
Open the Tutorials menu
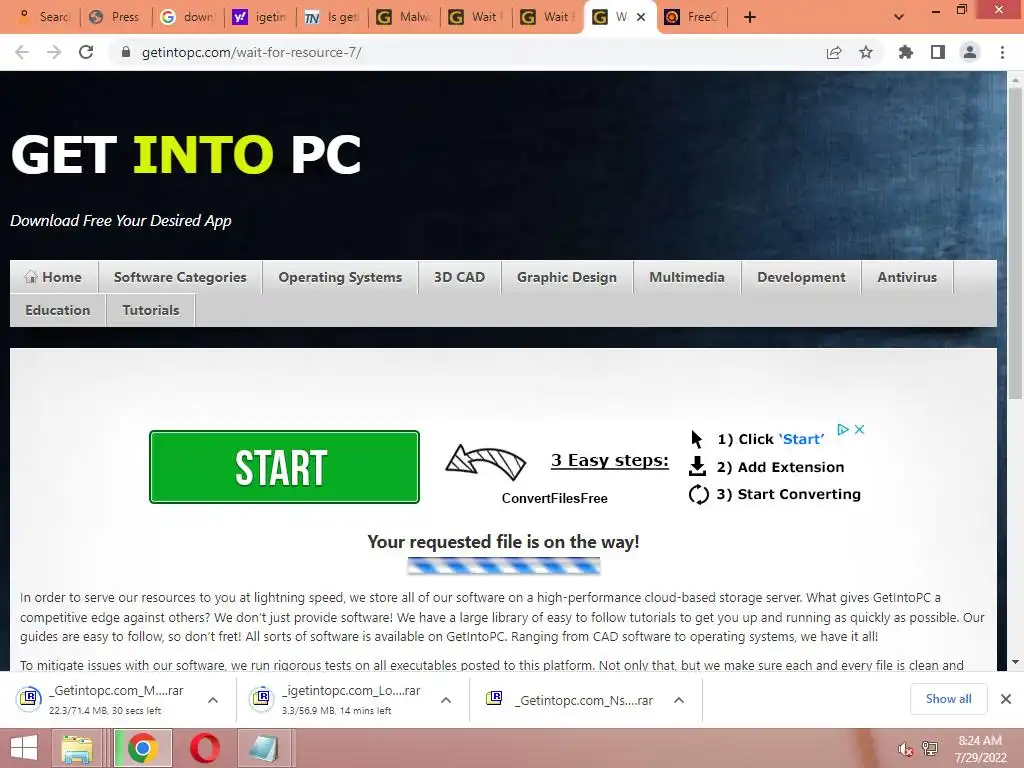[151, 310]
